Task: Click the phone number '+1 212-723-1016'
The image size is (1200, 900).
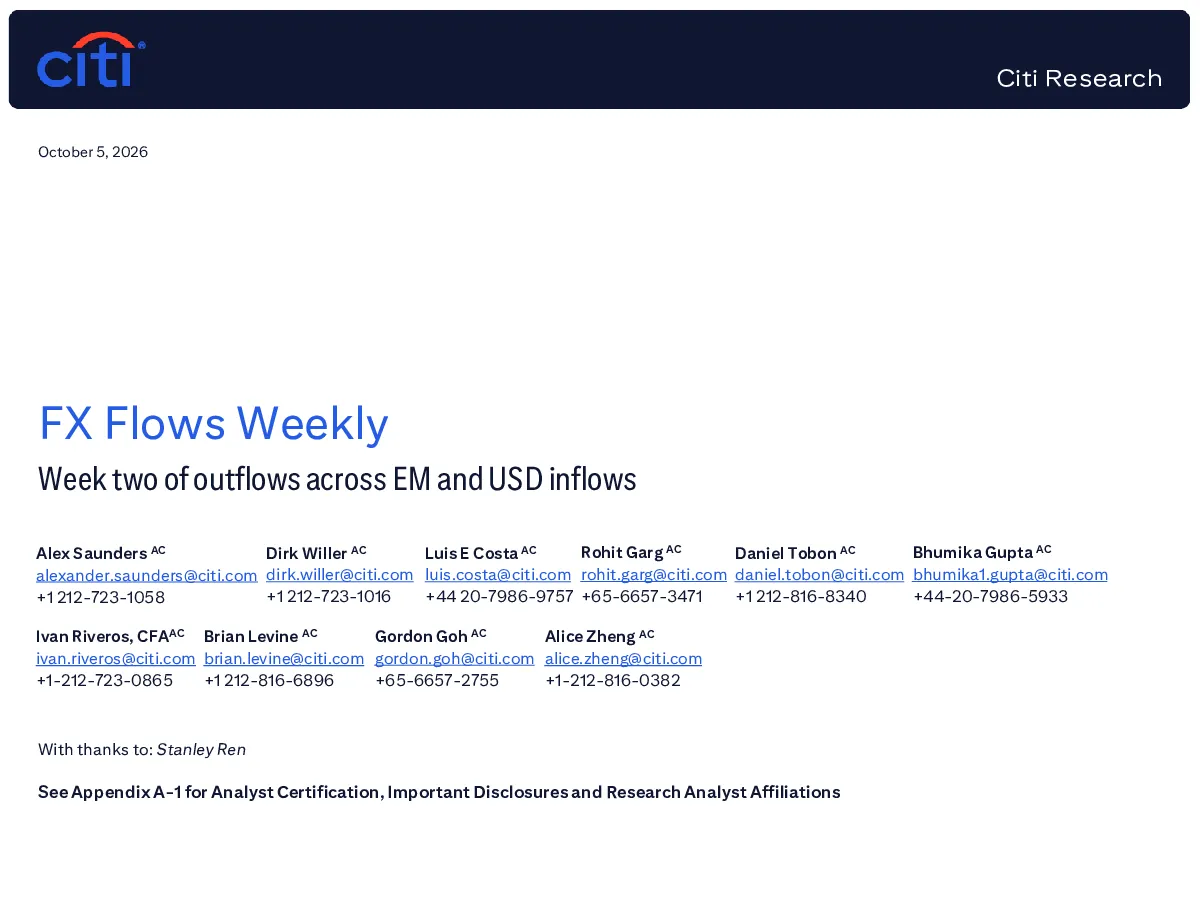Action: 329,596
